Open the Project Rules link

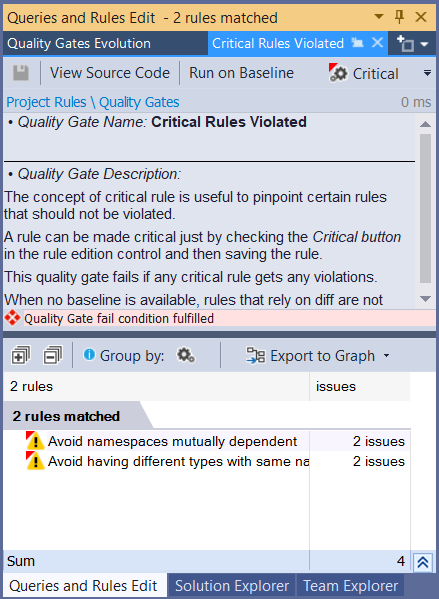coord(46,102)
